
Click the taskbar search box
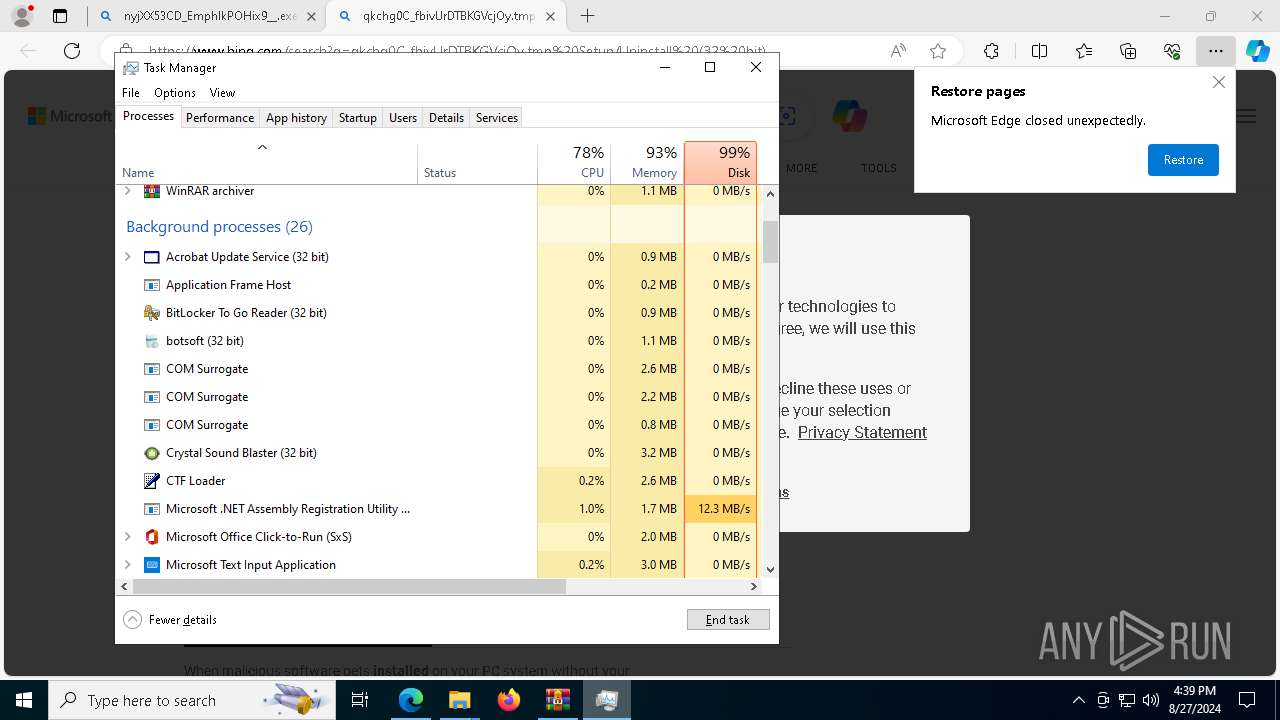pos(190,700)
